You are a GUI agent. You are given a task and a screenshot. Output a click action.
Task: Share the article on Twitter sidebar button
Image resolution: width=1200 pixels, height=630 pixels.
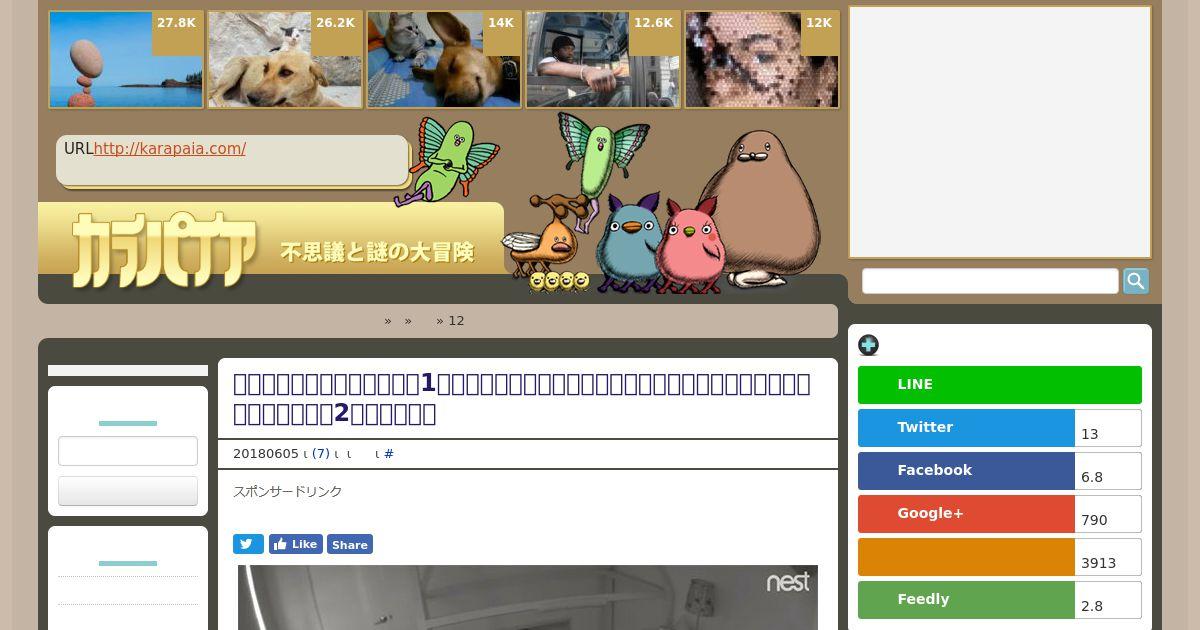pyautogui.click(x=966, y=428)
